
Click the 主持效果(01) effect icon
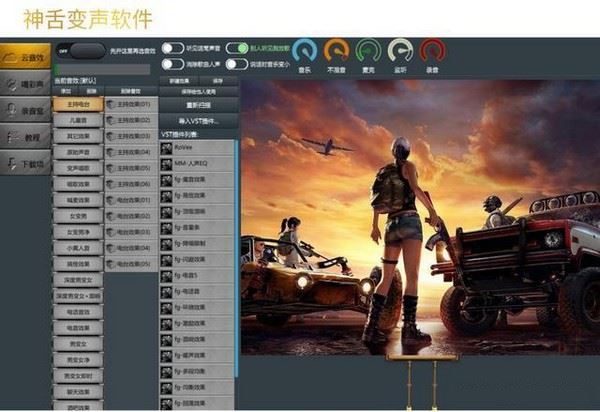111,103
